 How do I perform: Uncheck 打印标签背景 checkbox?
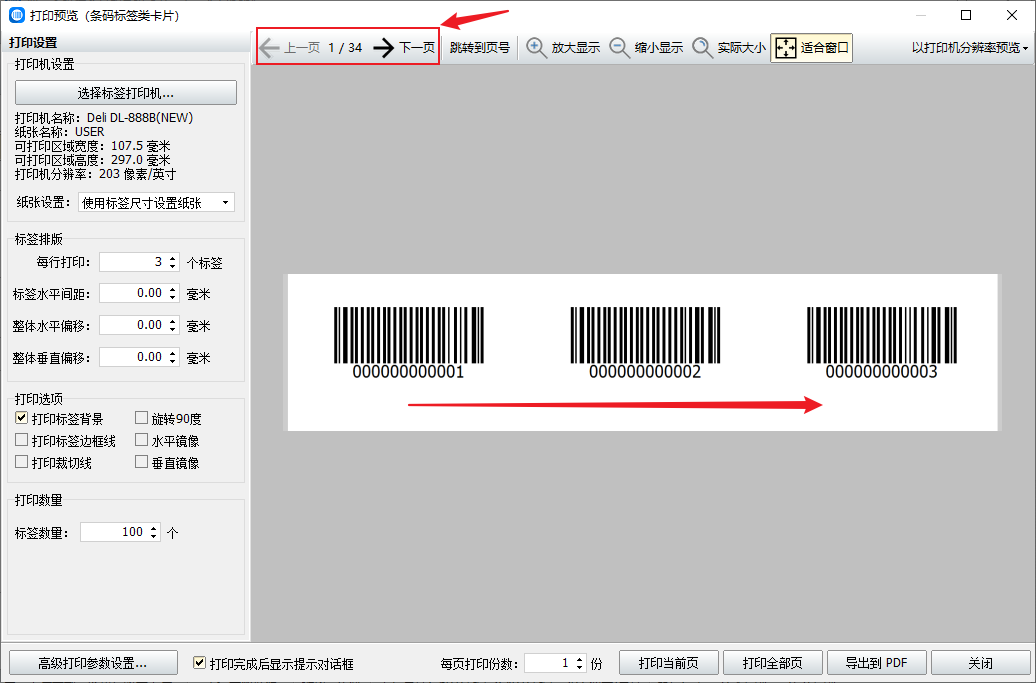22,418
